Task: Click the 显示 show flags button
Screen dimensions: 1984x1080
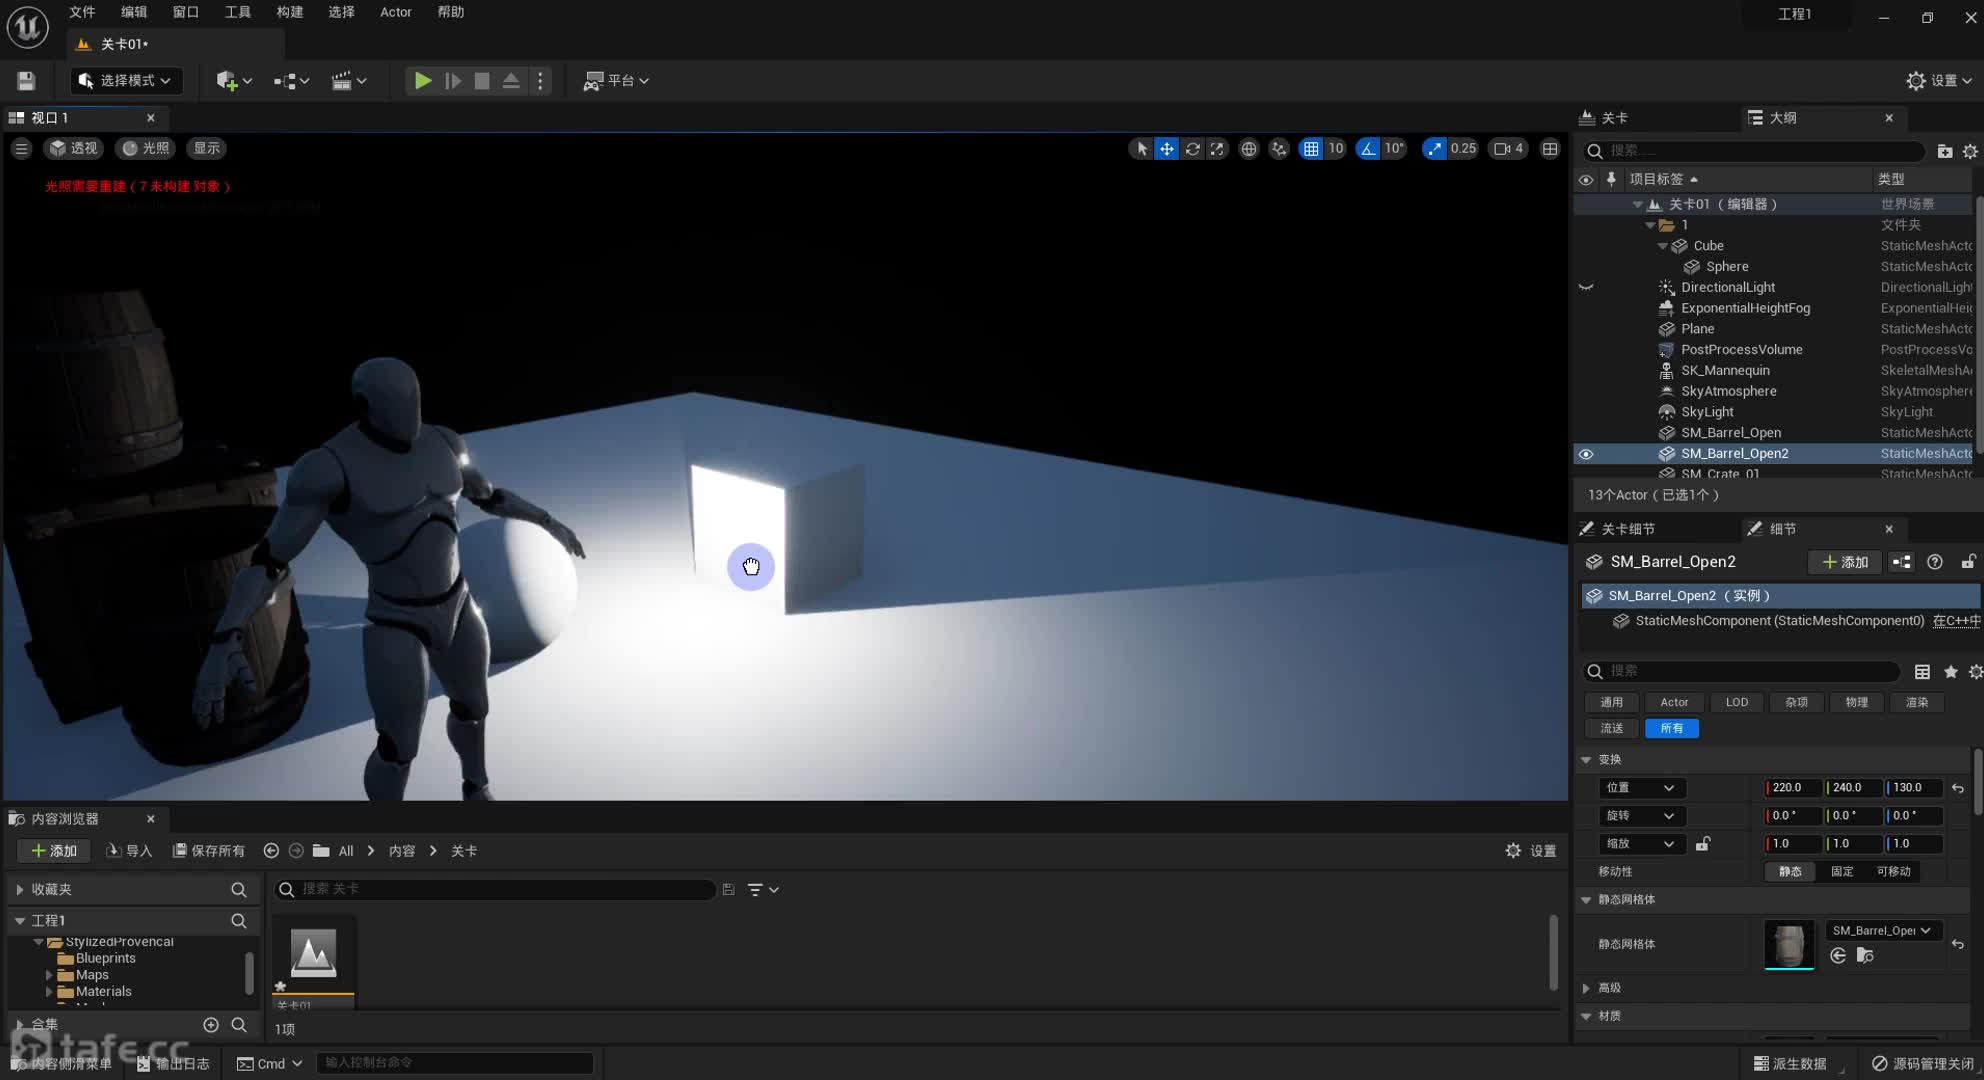Action: pyautogui.click(x=206, y=148)
